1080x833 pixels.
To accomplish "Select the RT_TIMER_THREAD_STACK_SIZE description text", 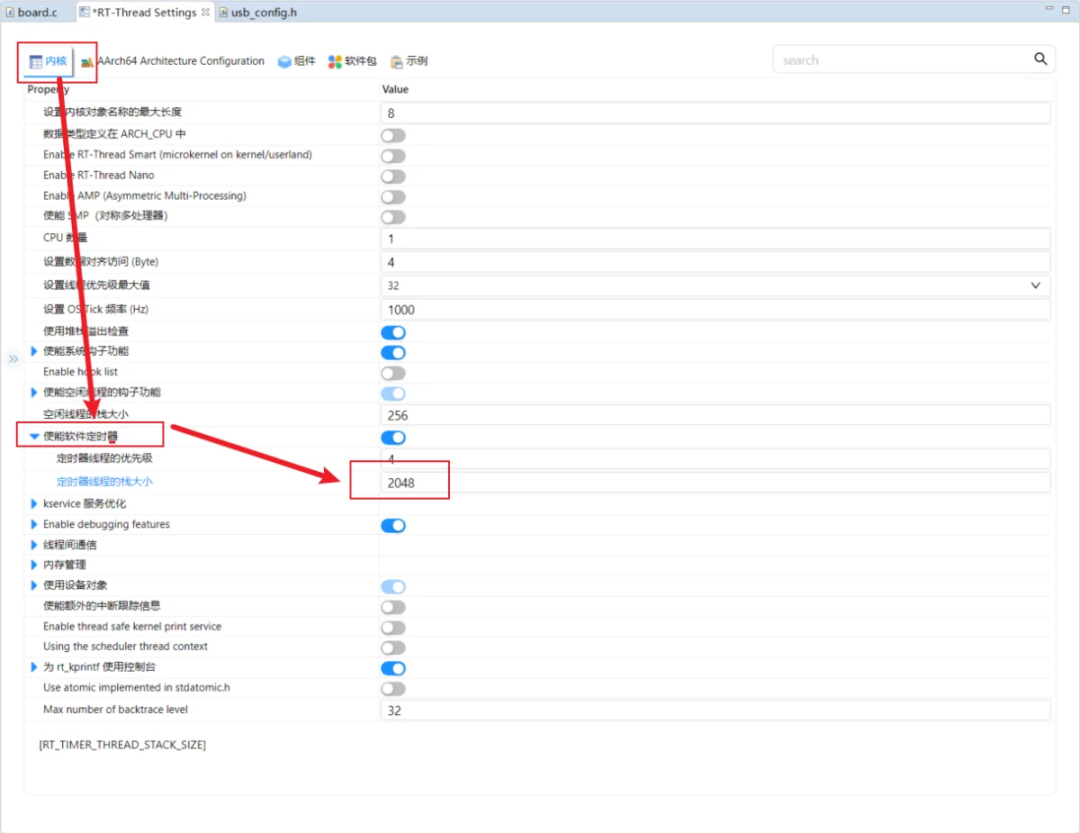I will point(123,745).
